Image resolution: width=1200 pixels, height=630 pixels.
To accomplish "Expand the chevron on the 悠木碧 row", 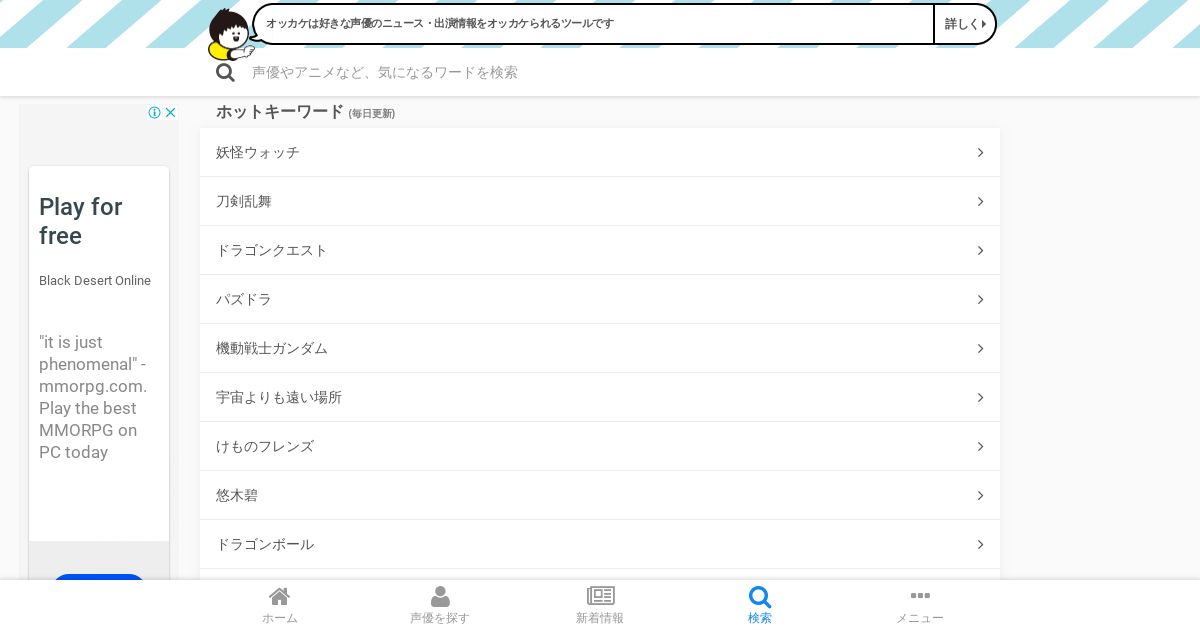I will [980, 496].
